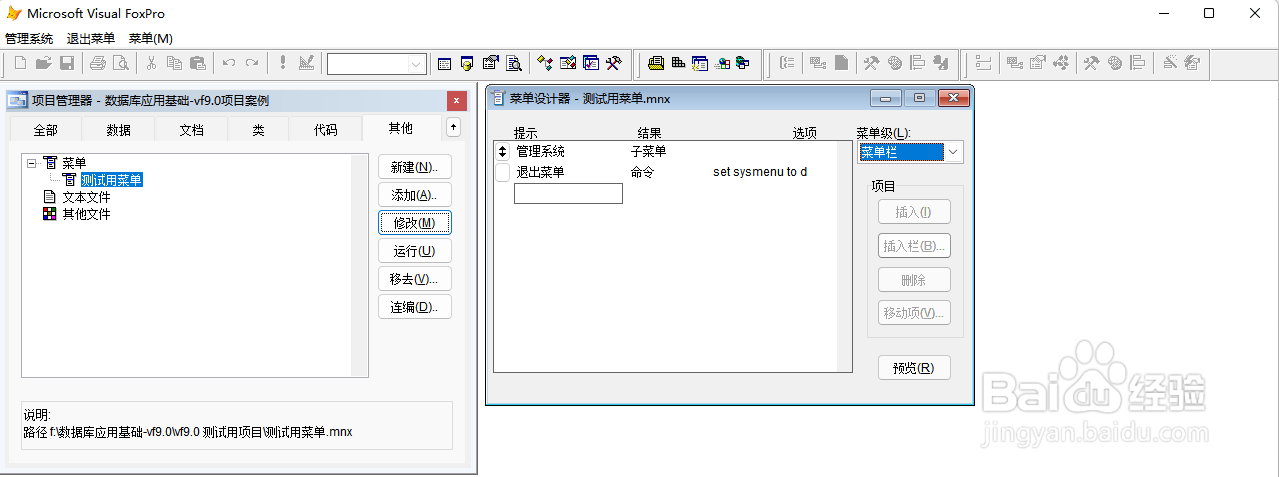Click the 预览(R) button in menu designer

coord(914,367)
